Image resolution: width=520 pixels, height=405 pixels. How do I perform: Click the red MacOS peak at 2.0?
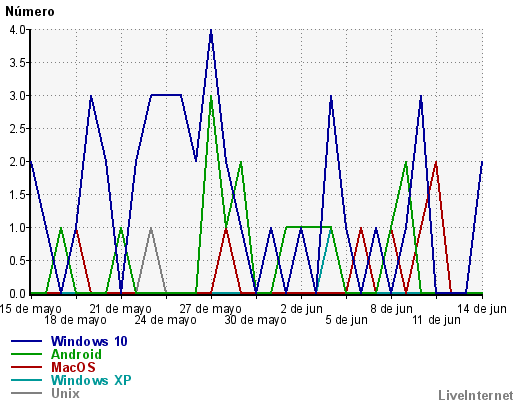point(436,163)
